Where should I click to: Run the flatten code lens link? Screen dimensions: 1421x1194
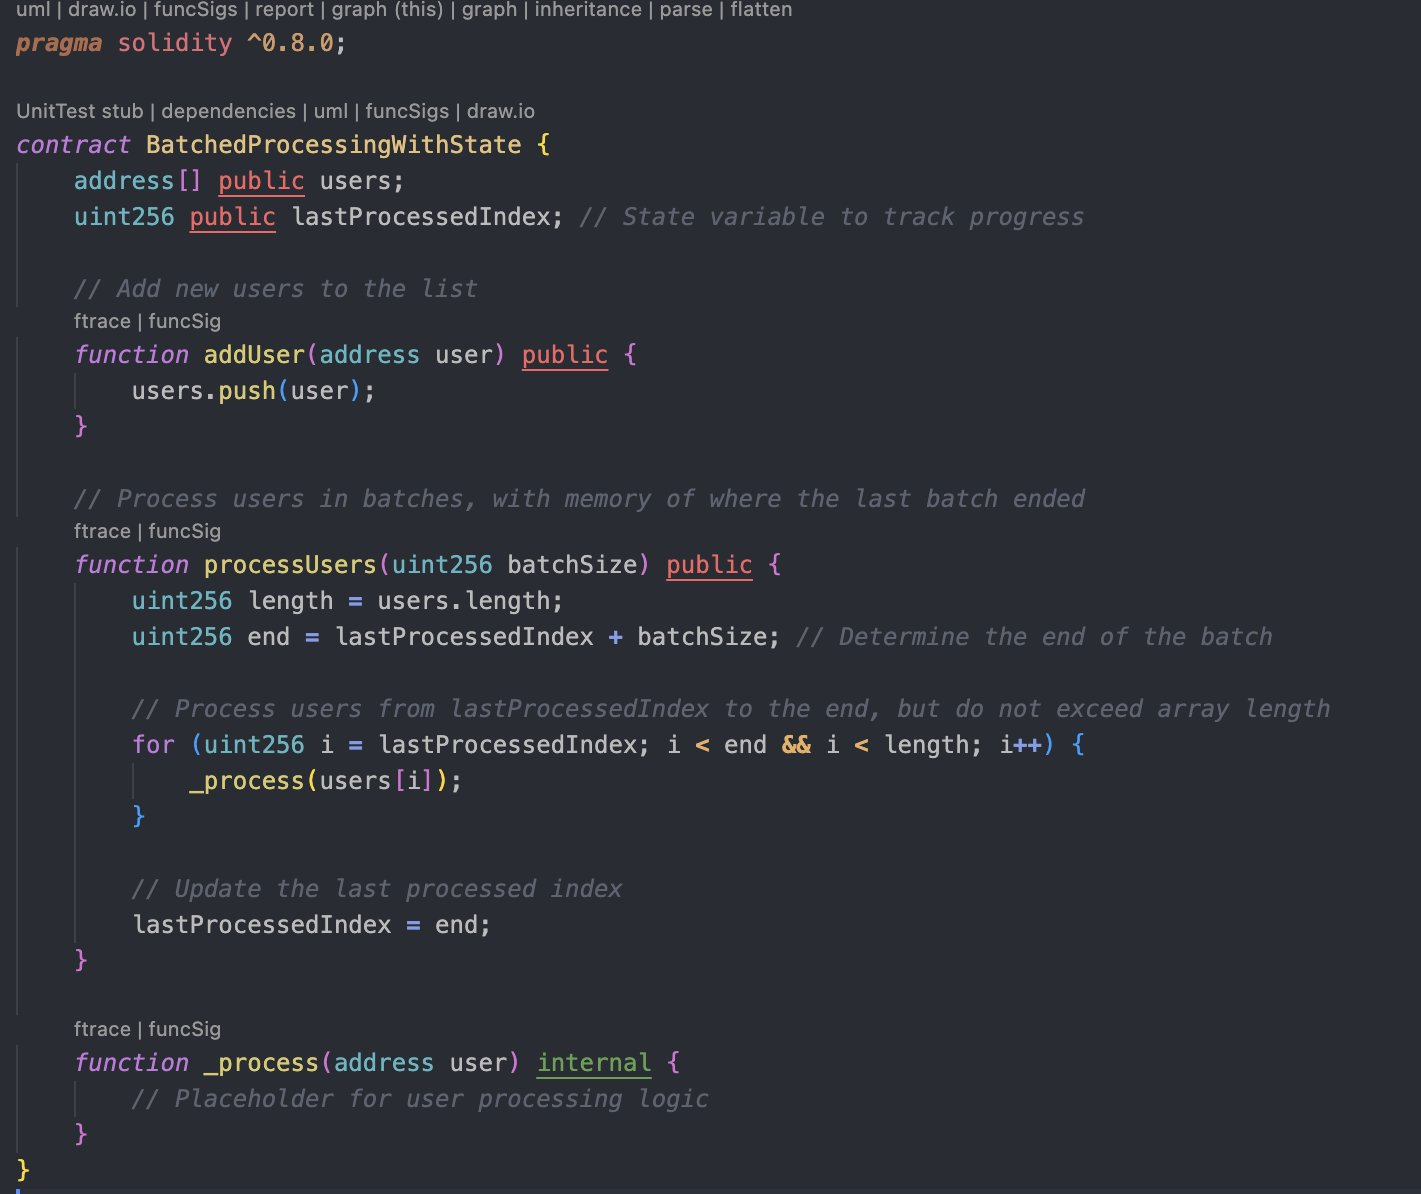click(x=761, y=10)
